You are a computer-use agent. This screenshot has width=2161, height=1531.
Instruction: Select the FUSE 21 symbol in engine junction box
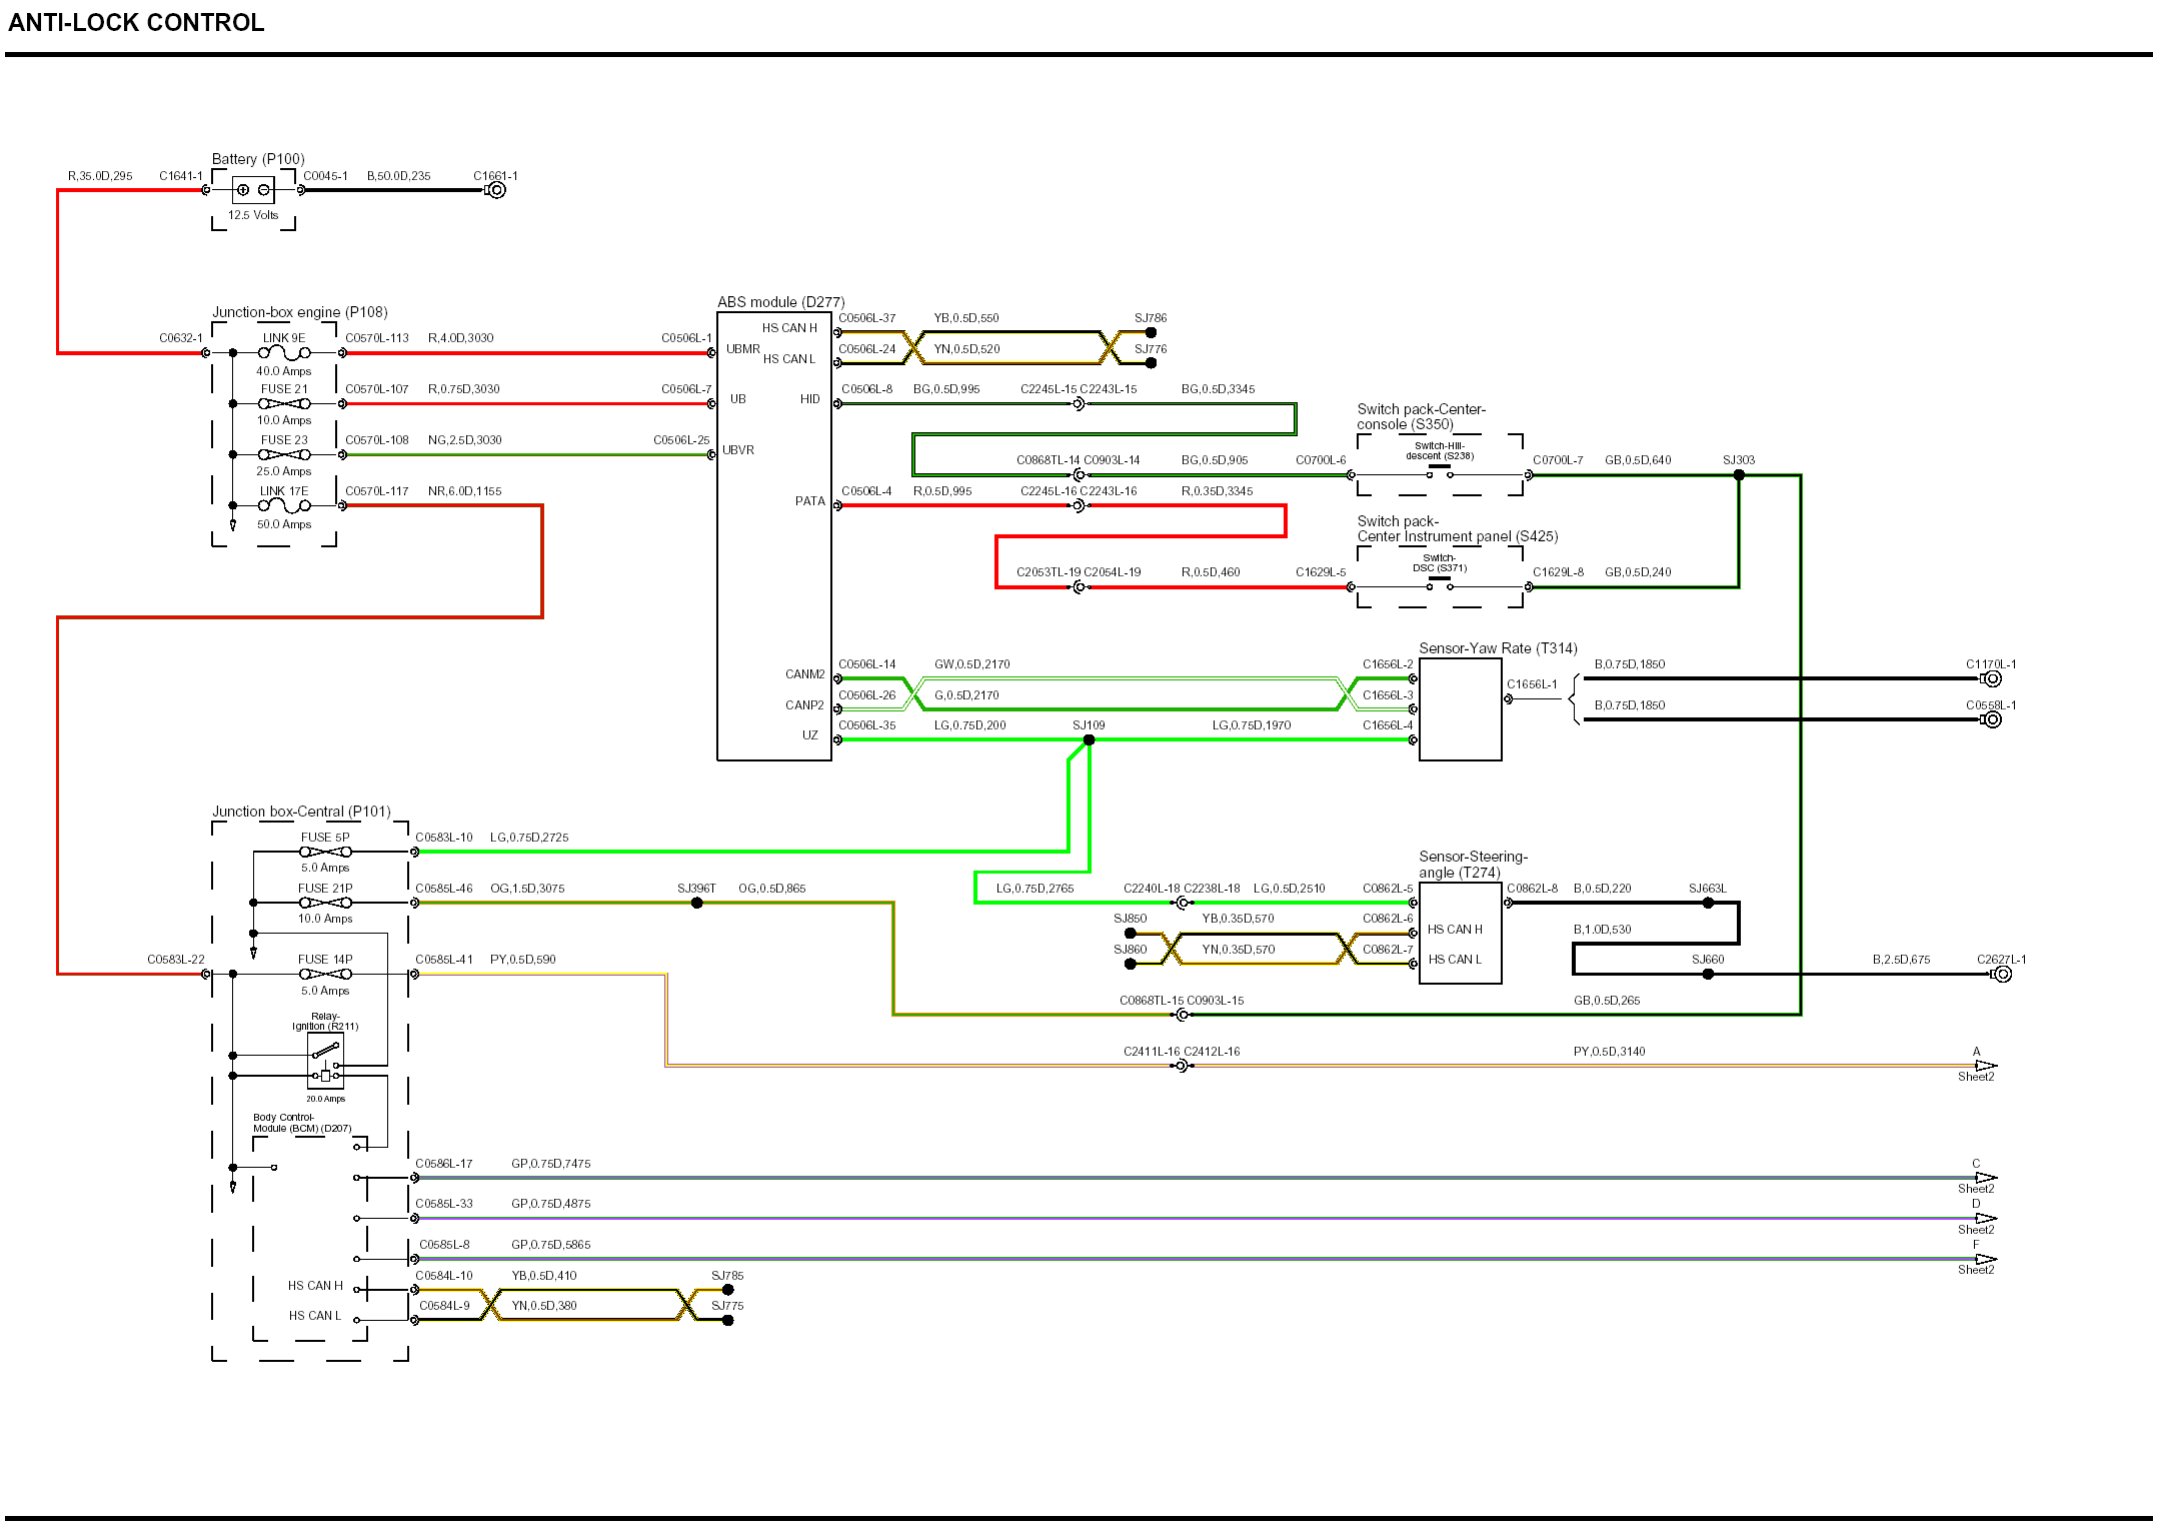click(x=284, y=404)
